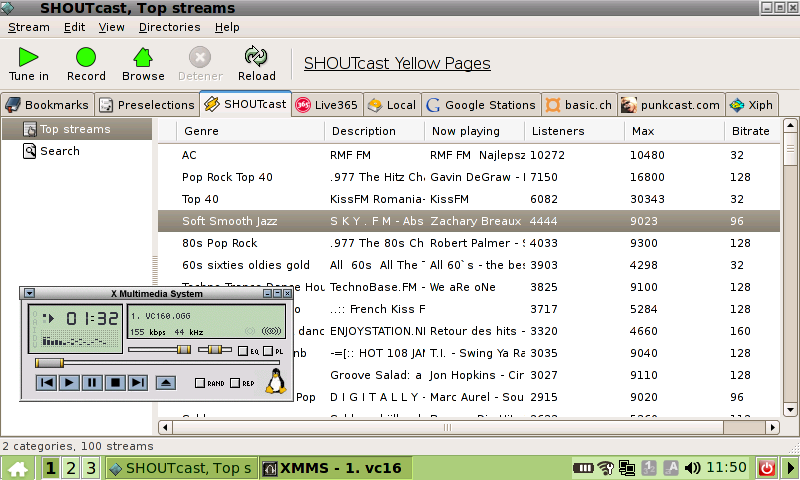Sort by the Max column header
800x480 pixels.
[x=674, y=131]
